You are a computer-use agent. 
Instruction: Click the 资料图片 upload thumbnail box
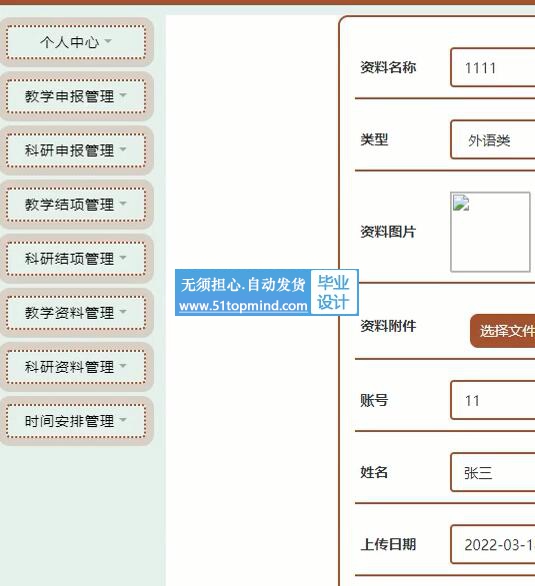(490, 232)
